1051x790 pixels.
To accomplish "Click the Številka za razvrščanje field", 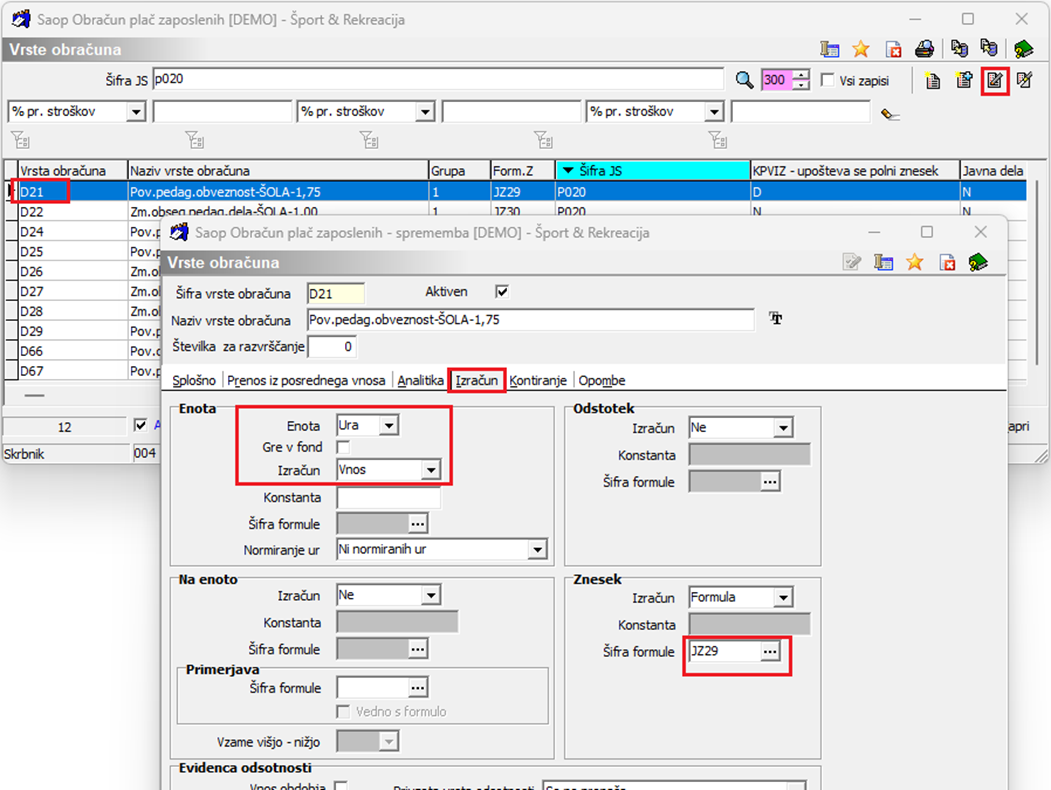I will 330,346.
